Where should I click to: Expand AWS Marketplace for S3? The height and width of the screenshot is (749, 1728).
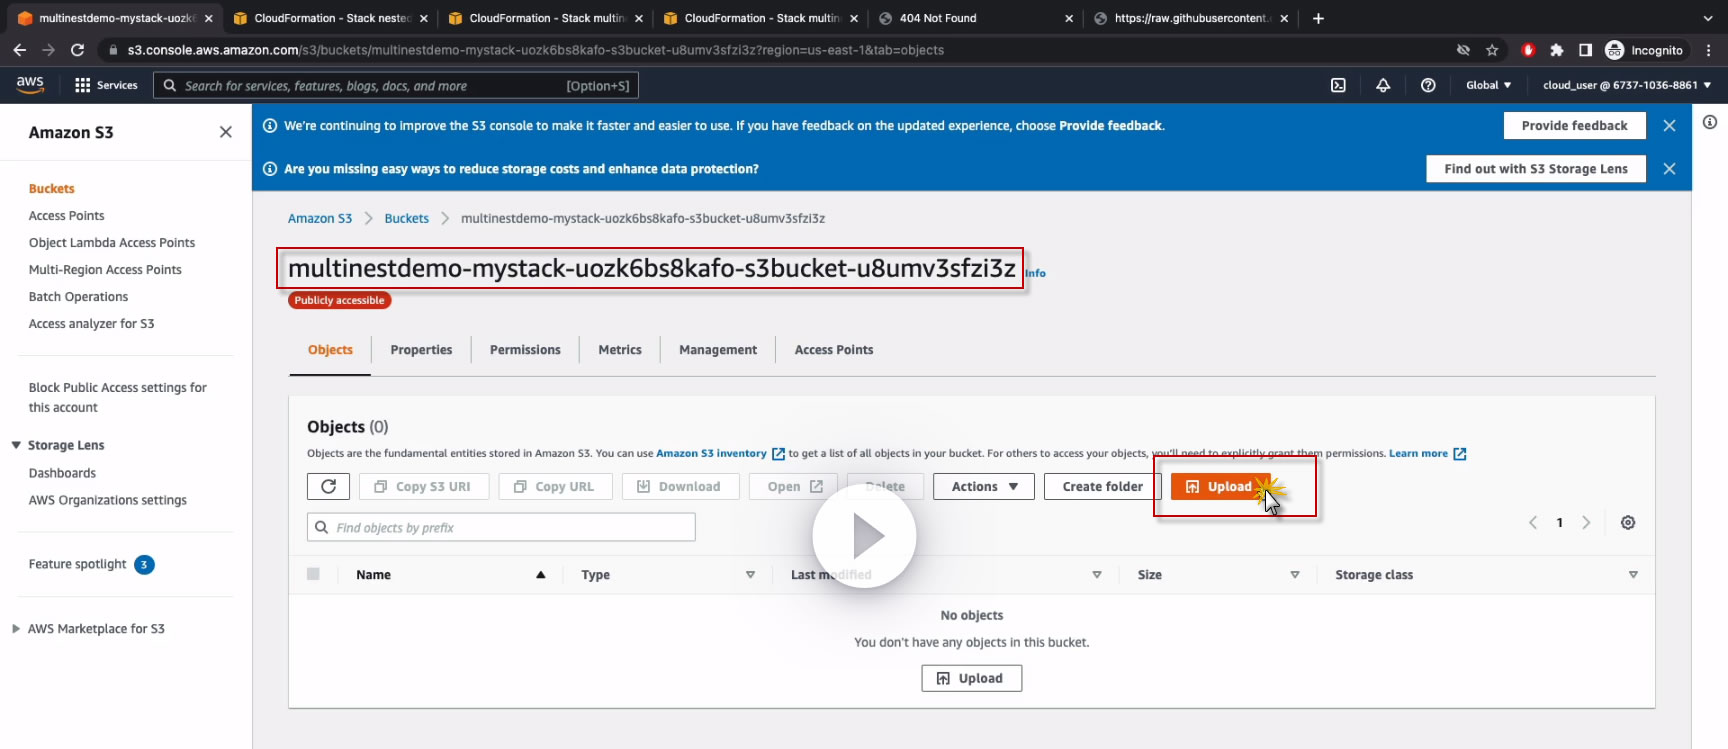(x=16, y=629)
